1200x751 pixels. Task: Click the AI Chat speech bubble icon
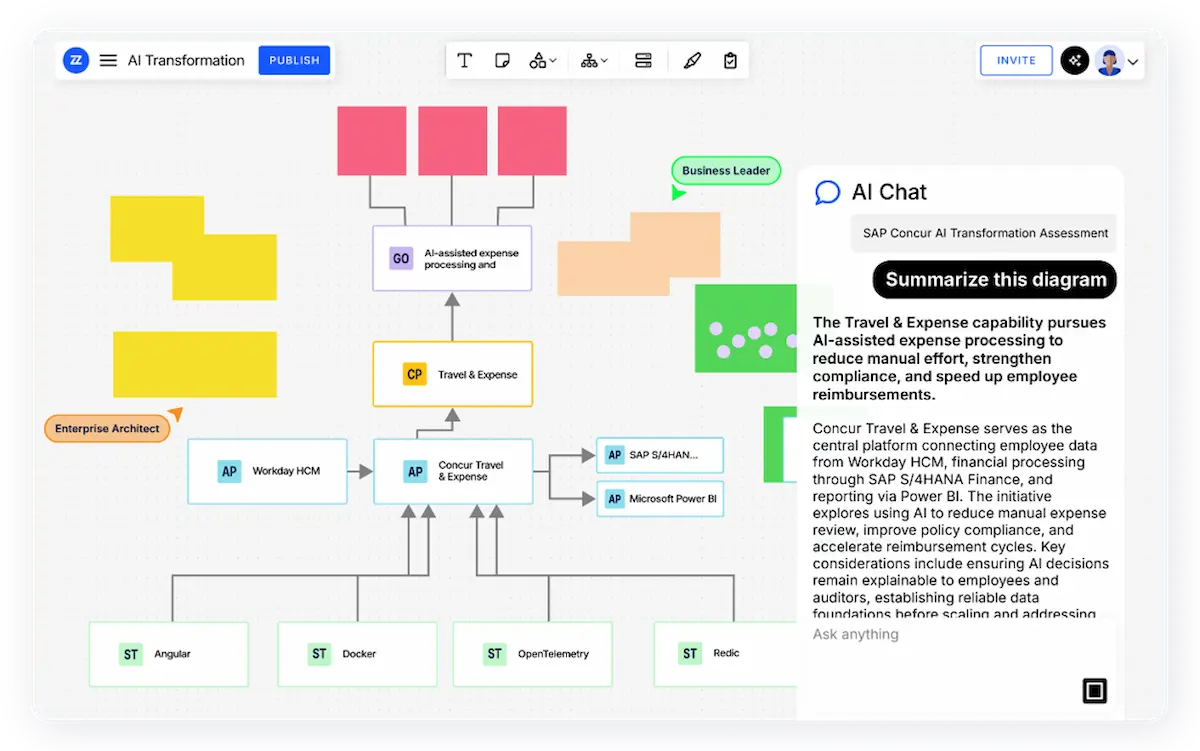[x=827, y=192]
